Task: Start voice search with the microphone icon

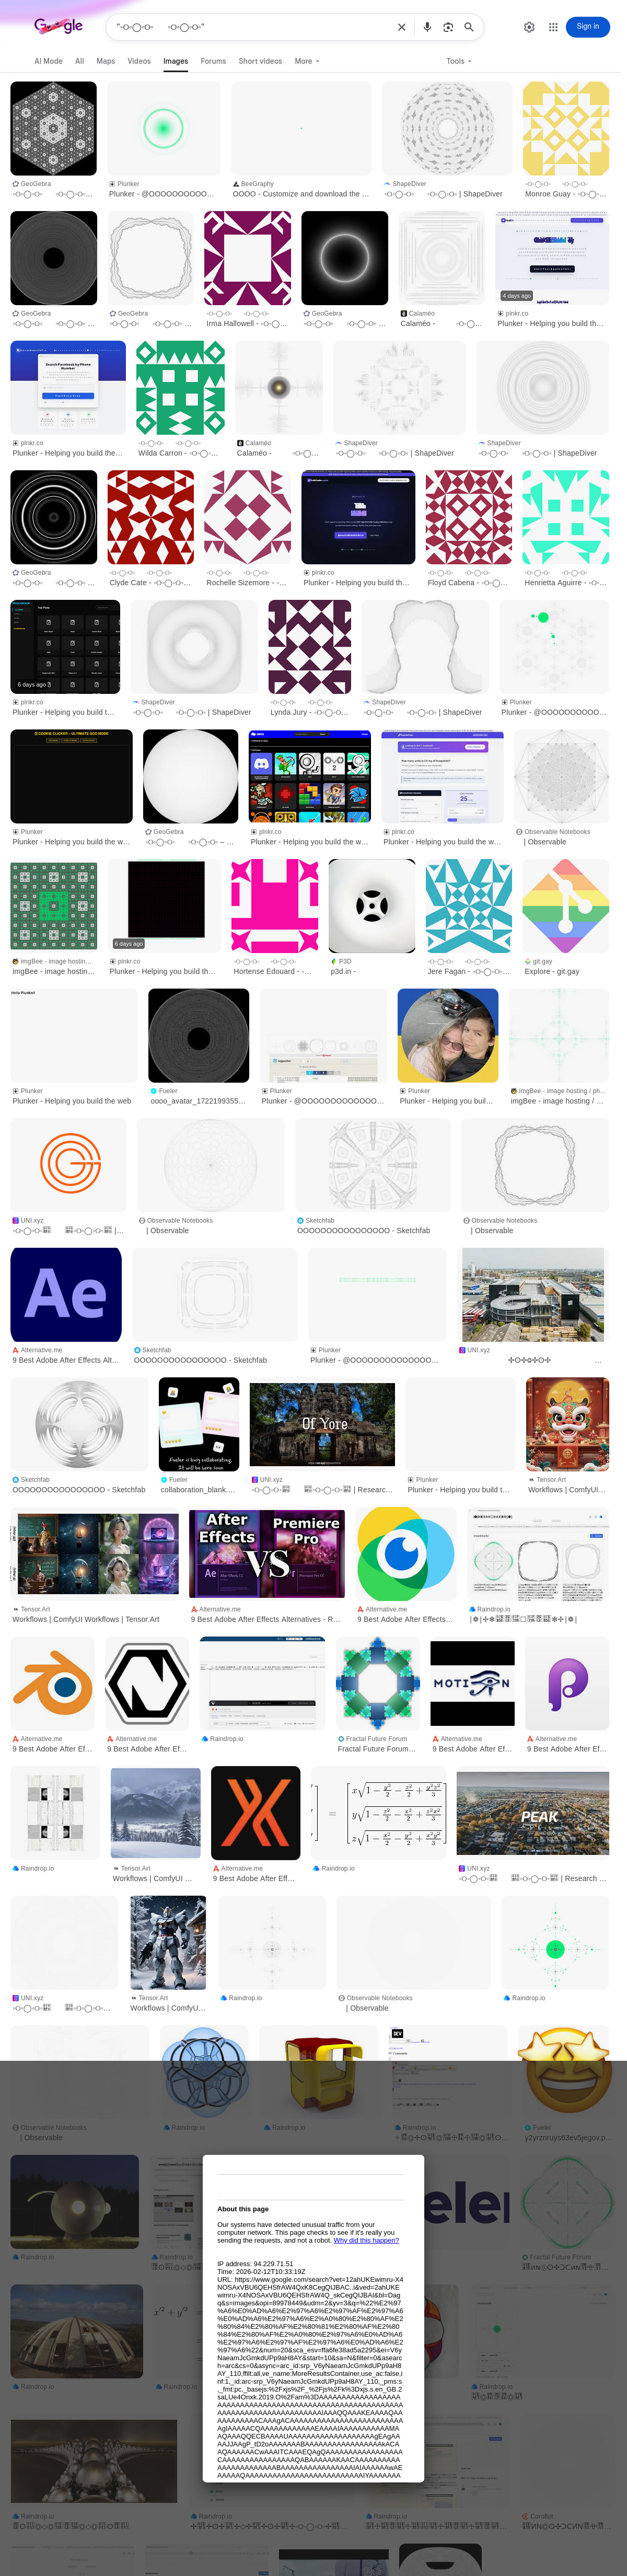Action: (427, 27)
